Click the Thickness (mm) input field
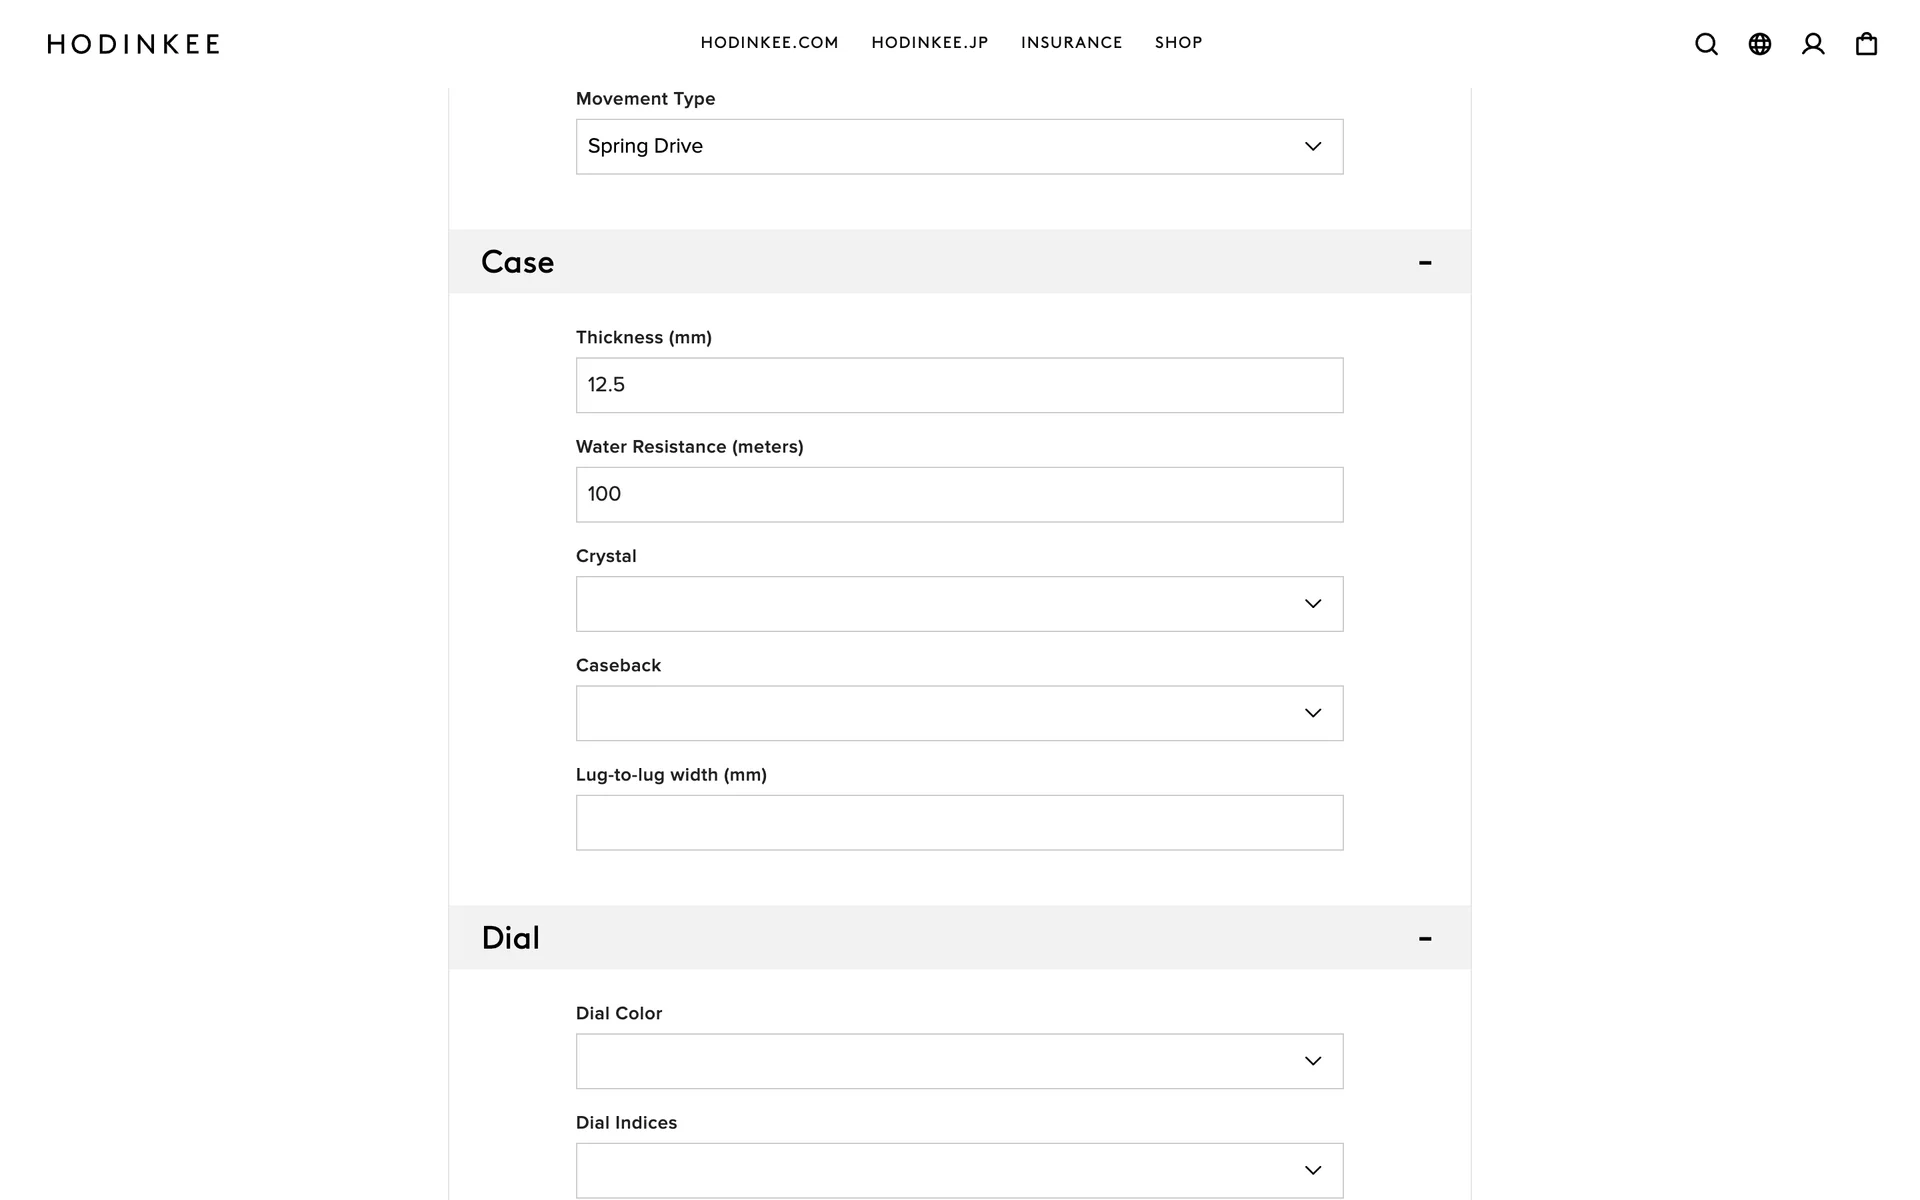 coord(959,385)
